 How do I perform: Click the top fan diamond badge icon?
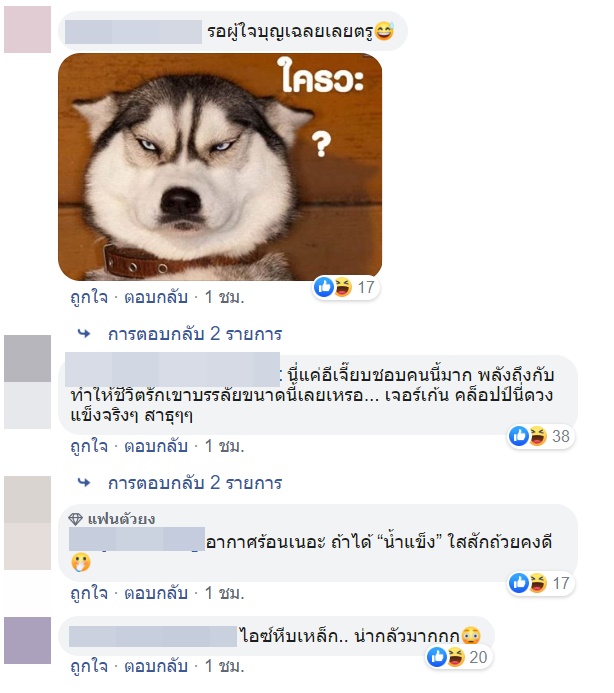click(76, 519)
